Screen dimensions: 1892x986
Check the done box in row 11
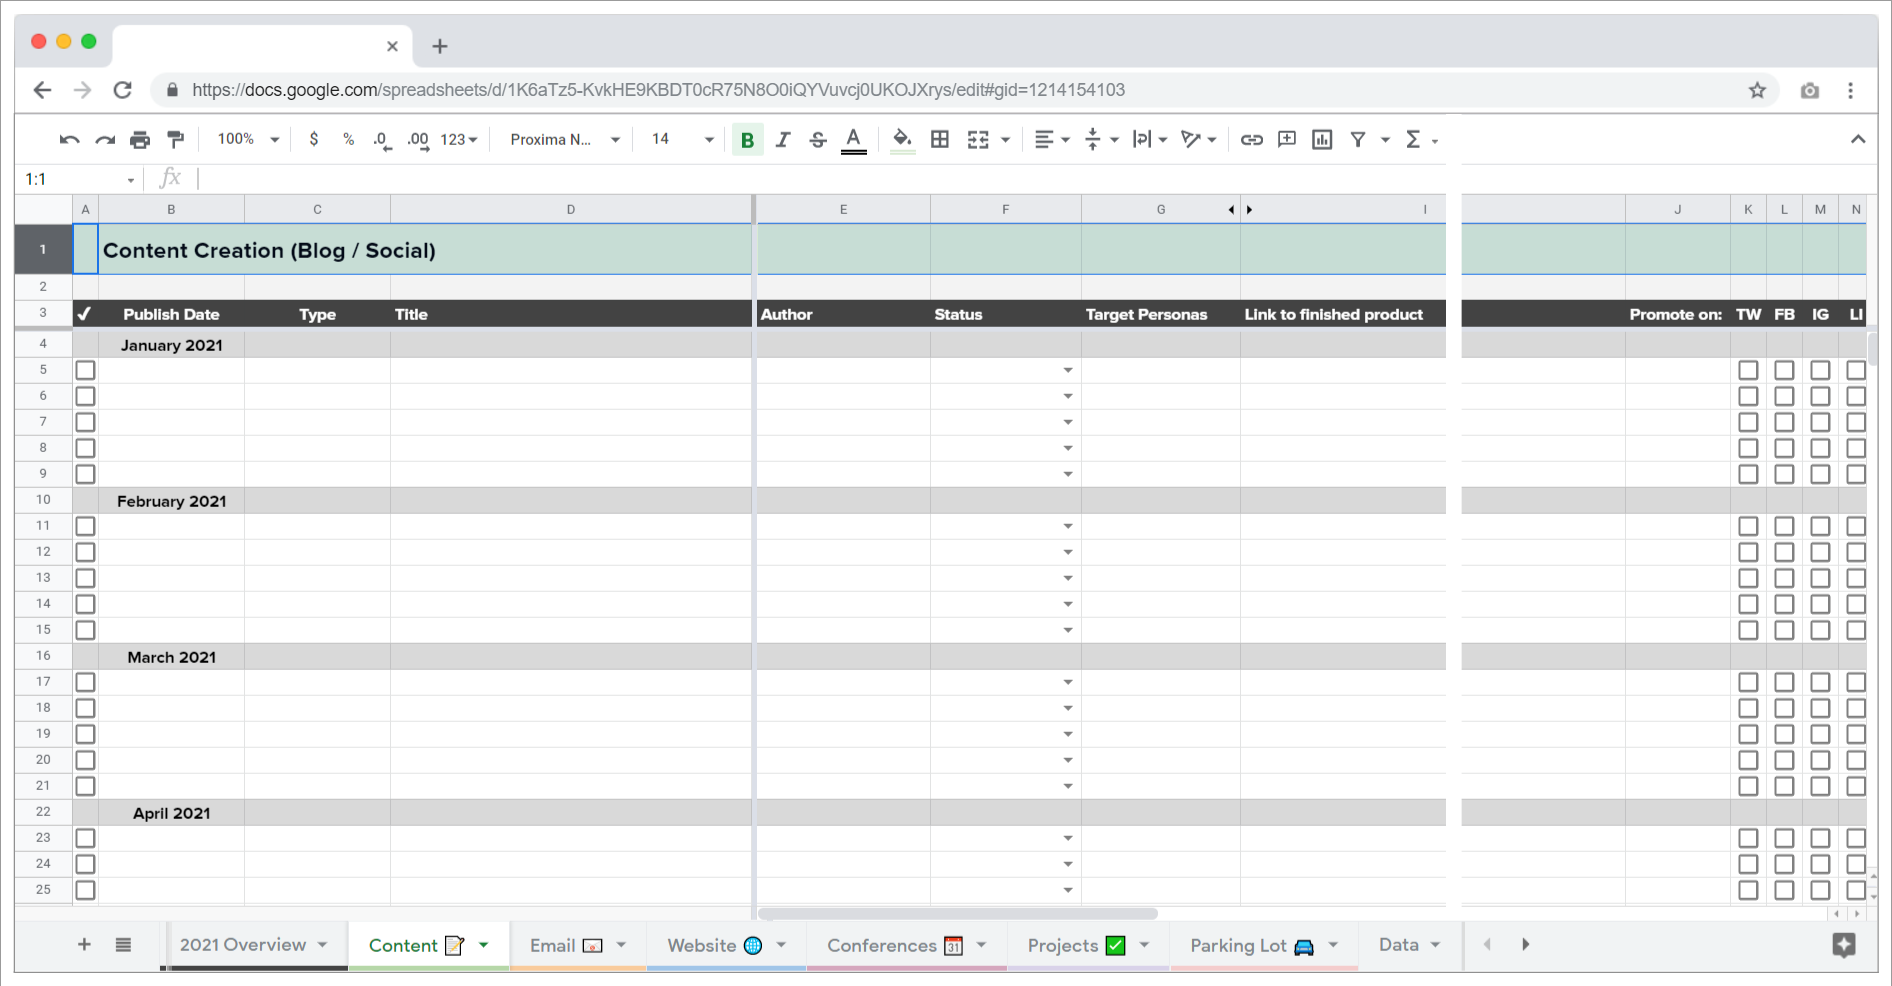click(86, 526)
